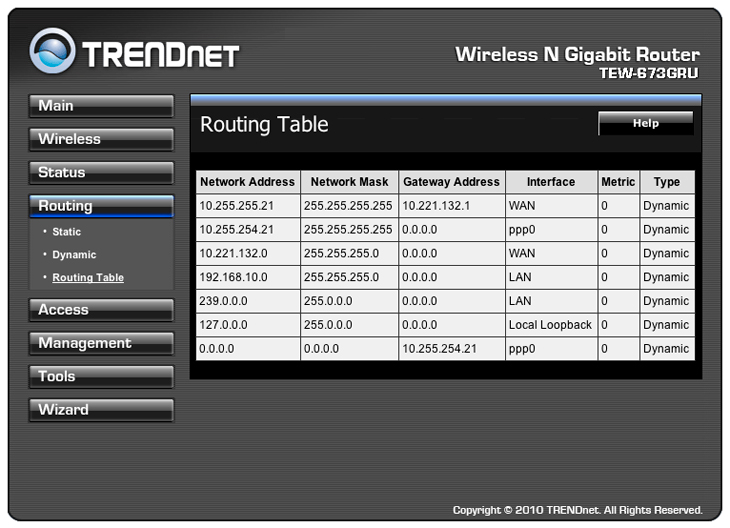Open the Wireless menu section
Viewport: 730px width, 528px height.
(x=100, y=139)
